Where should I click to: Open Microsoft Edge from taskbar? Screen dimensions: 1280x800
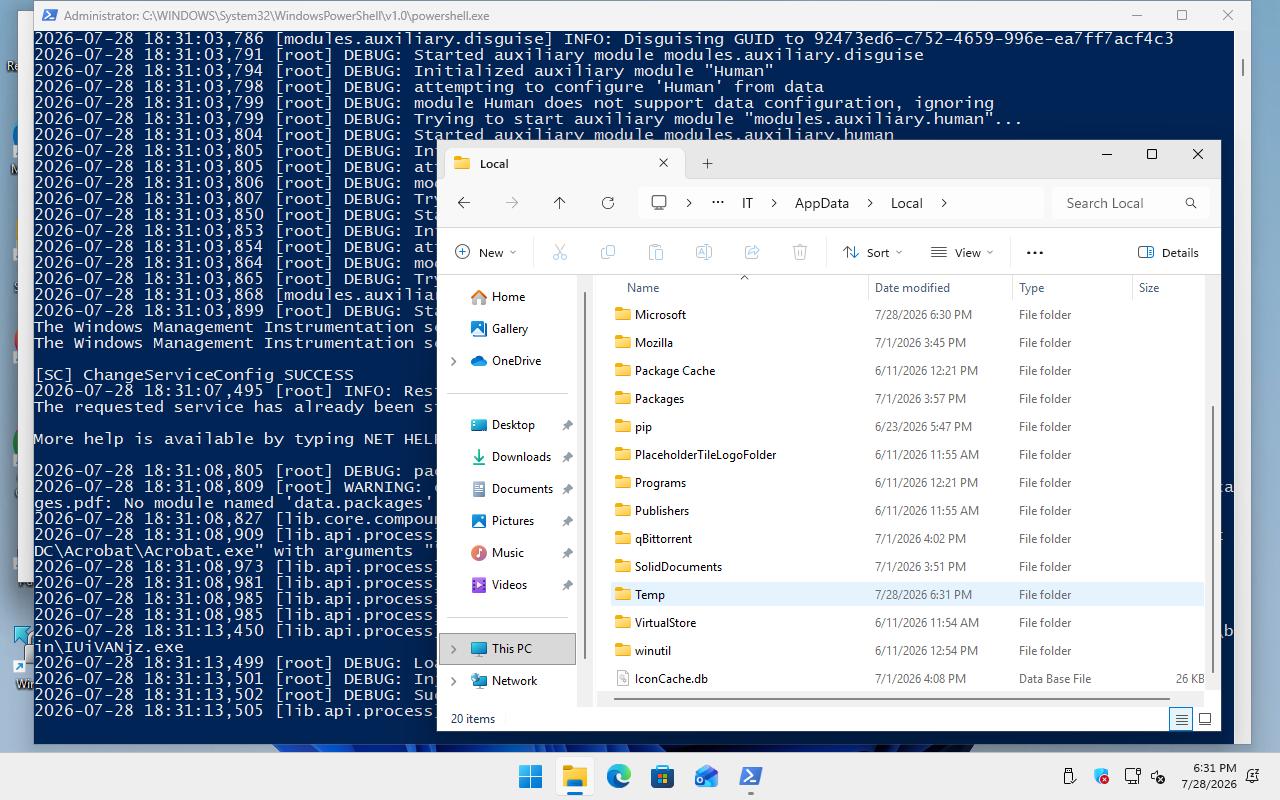(x=618, y=776)
